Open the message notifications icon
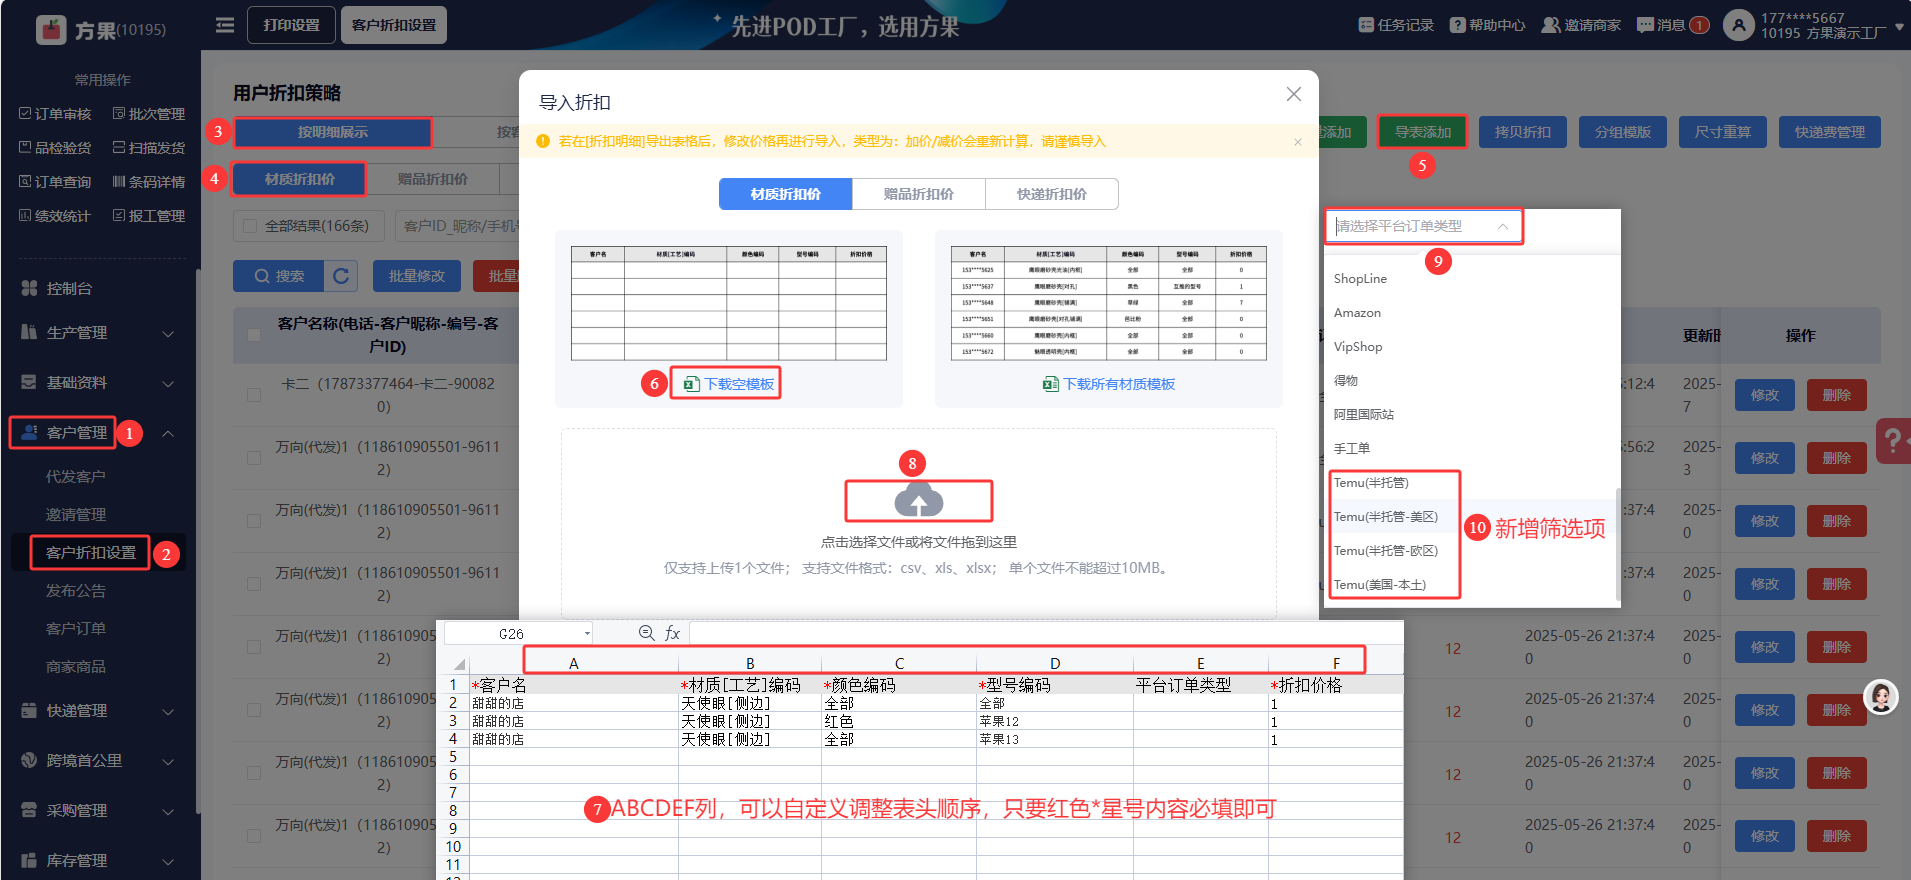The width and height of the screenshot is (1911, 880). click(x=1645, y=25)
